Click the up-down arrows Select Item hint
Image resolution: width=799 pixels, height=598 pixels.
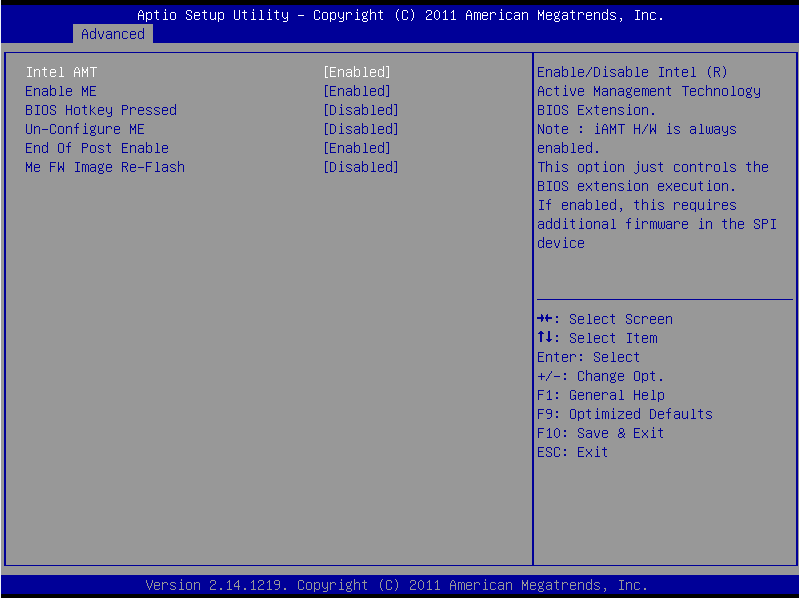597,338
